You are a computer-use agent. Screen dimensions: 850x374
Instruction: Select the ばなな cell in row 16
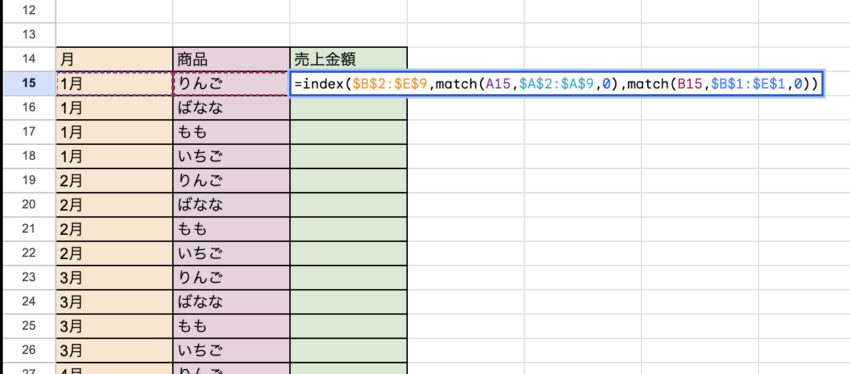pyautogui.click(x=231, y=108)
